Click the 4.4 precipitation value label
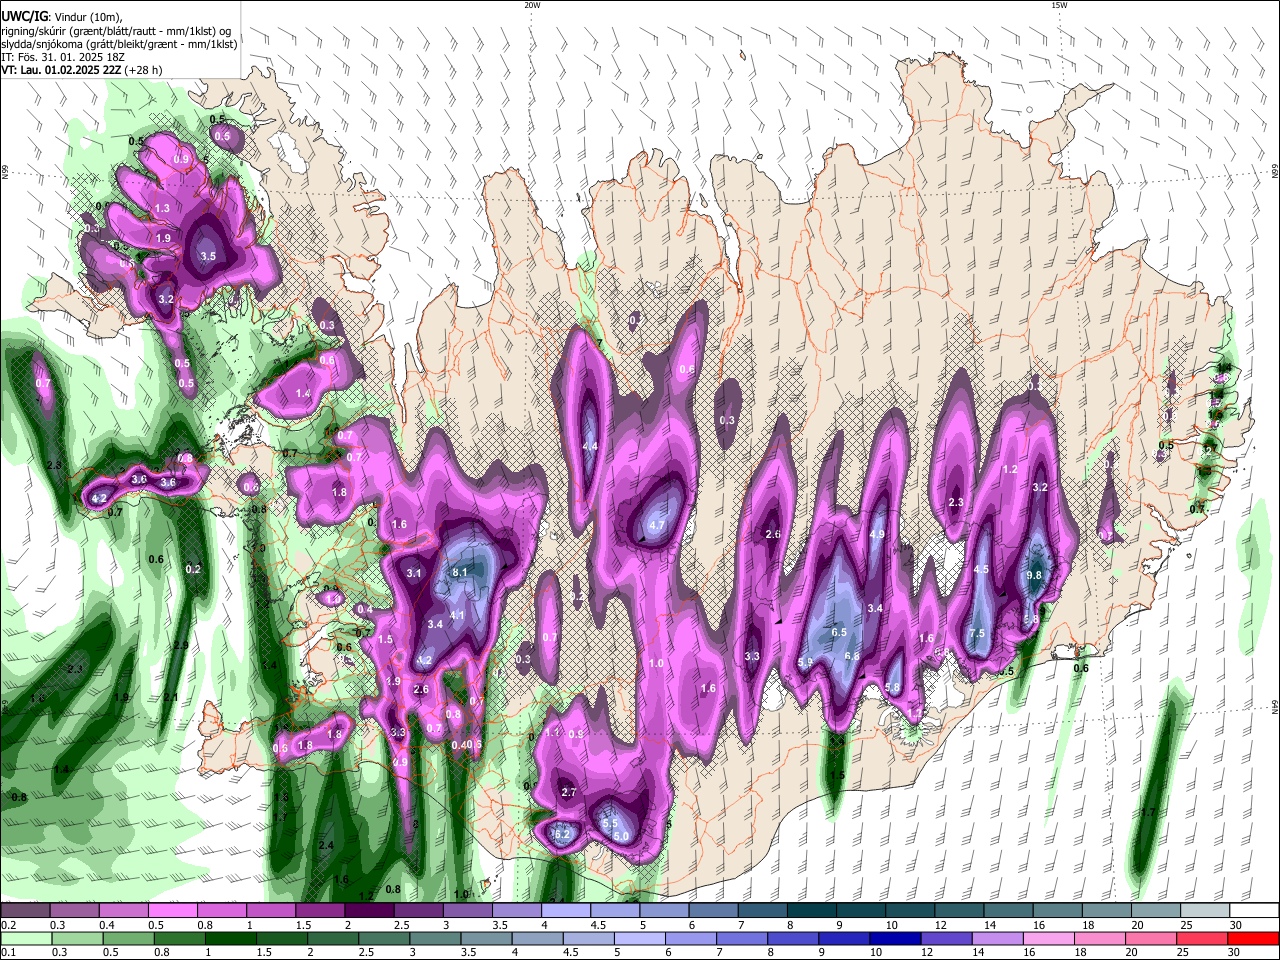Viewport: 1280px width, 960px height. tap(590, 446)
